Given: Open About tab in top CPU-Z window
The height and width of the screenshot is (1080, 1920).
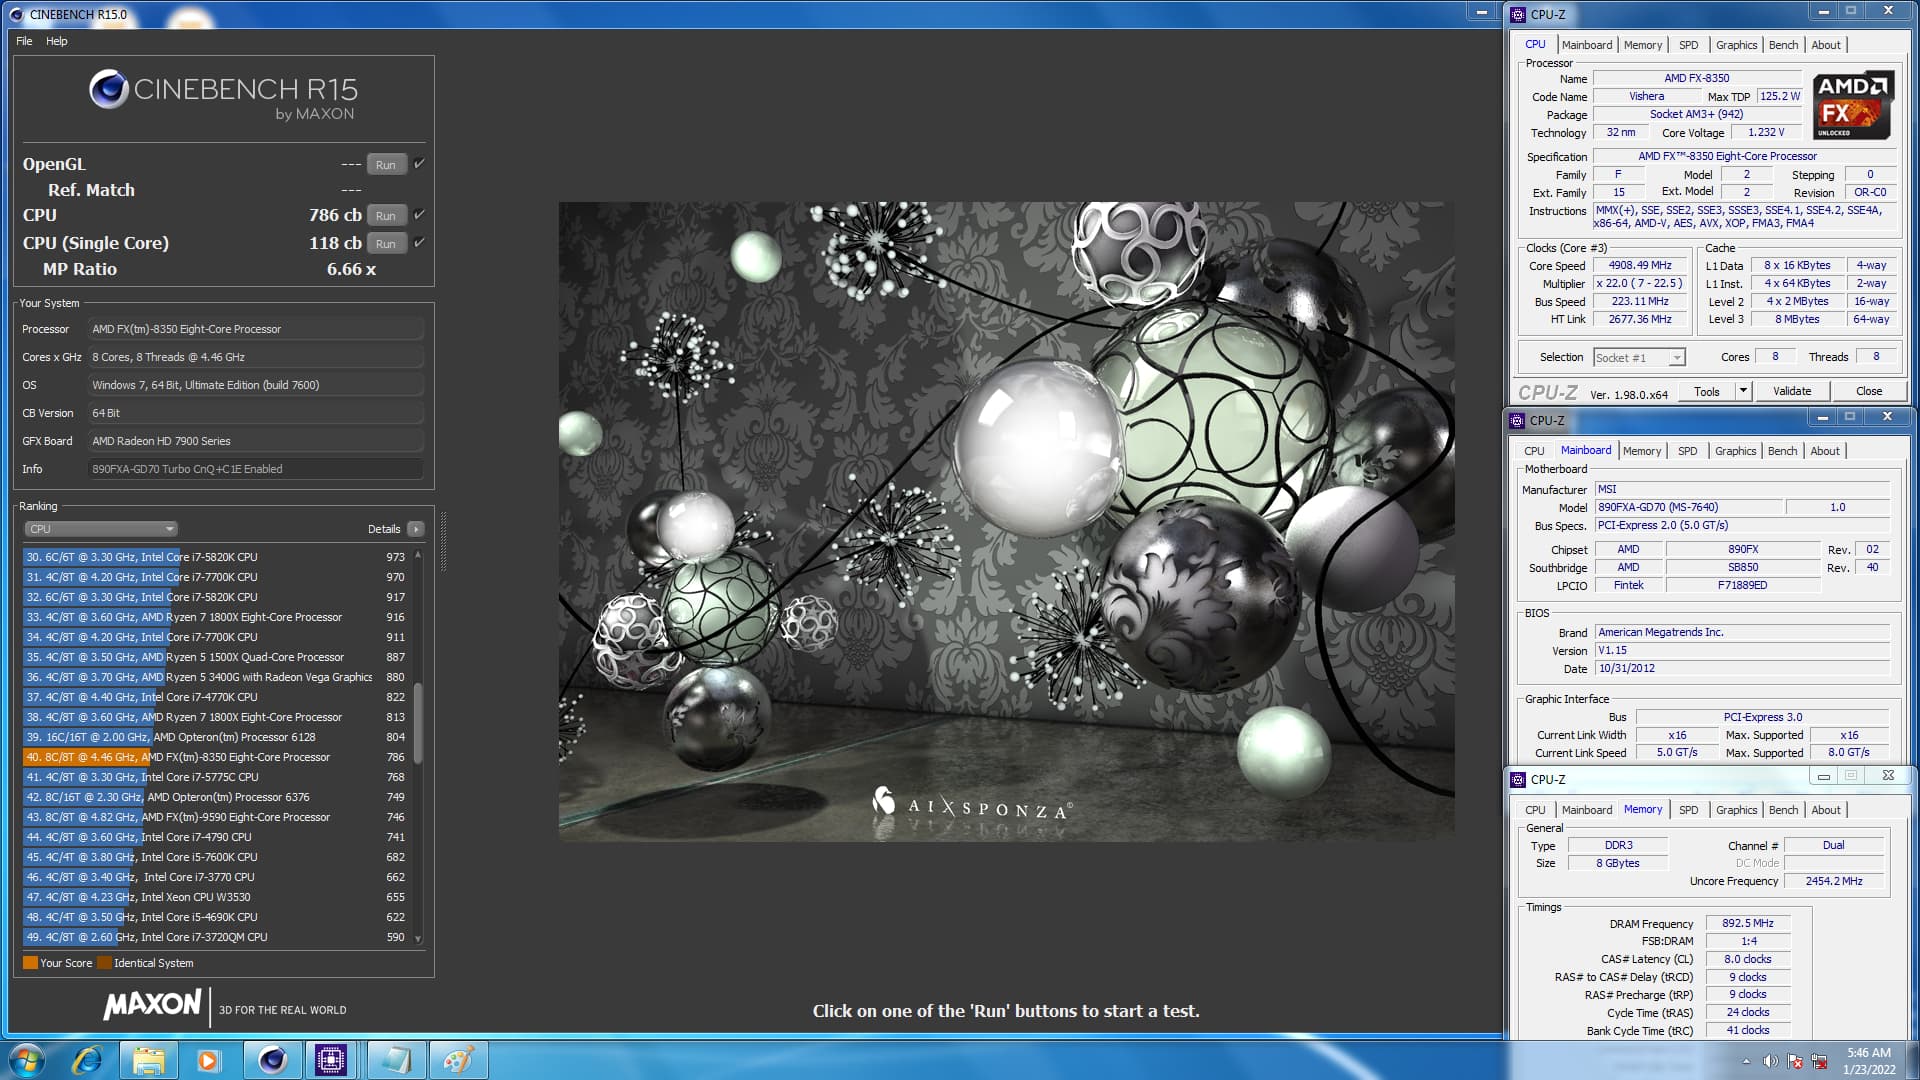Looking at the screenshot, I should (x=1826, y=45).
